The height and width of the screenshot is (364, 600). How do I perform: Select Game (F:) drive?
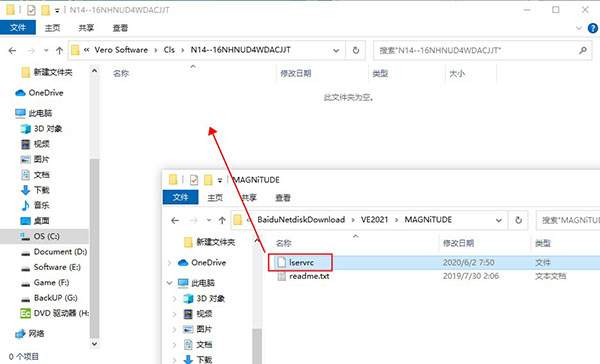coord(45,282)
